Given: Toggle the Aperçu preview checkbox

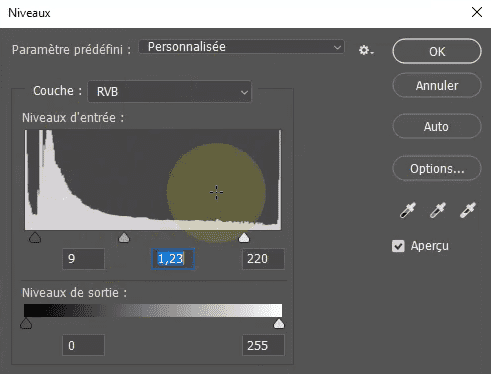Looking at the screenshot, I should [x=398, y=246].
